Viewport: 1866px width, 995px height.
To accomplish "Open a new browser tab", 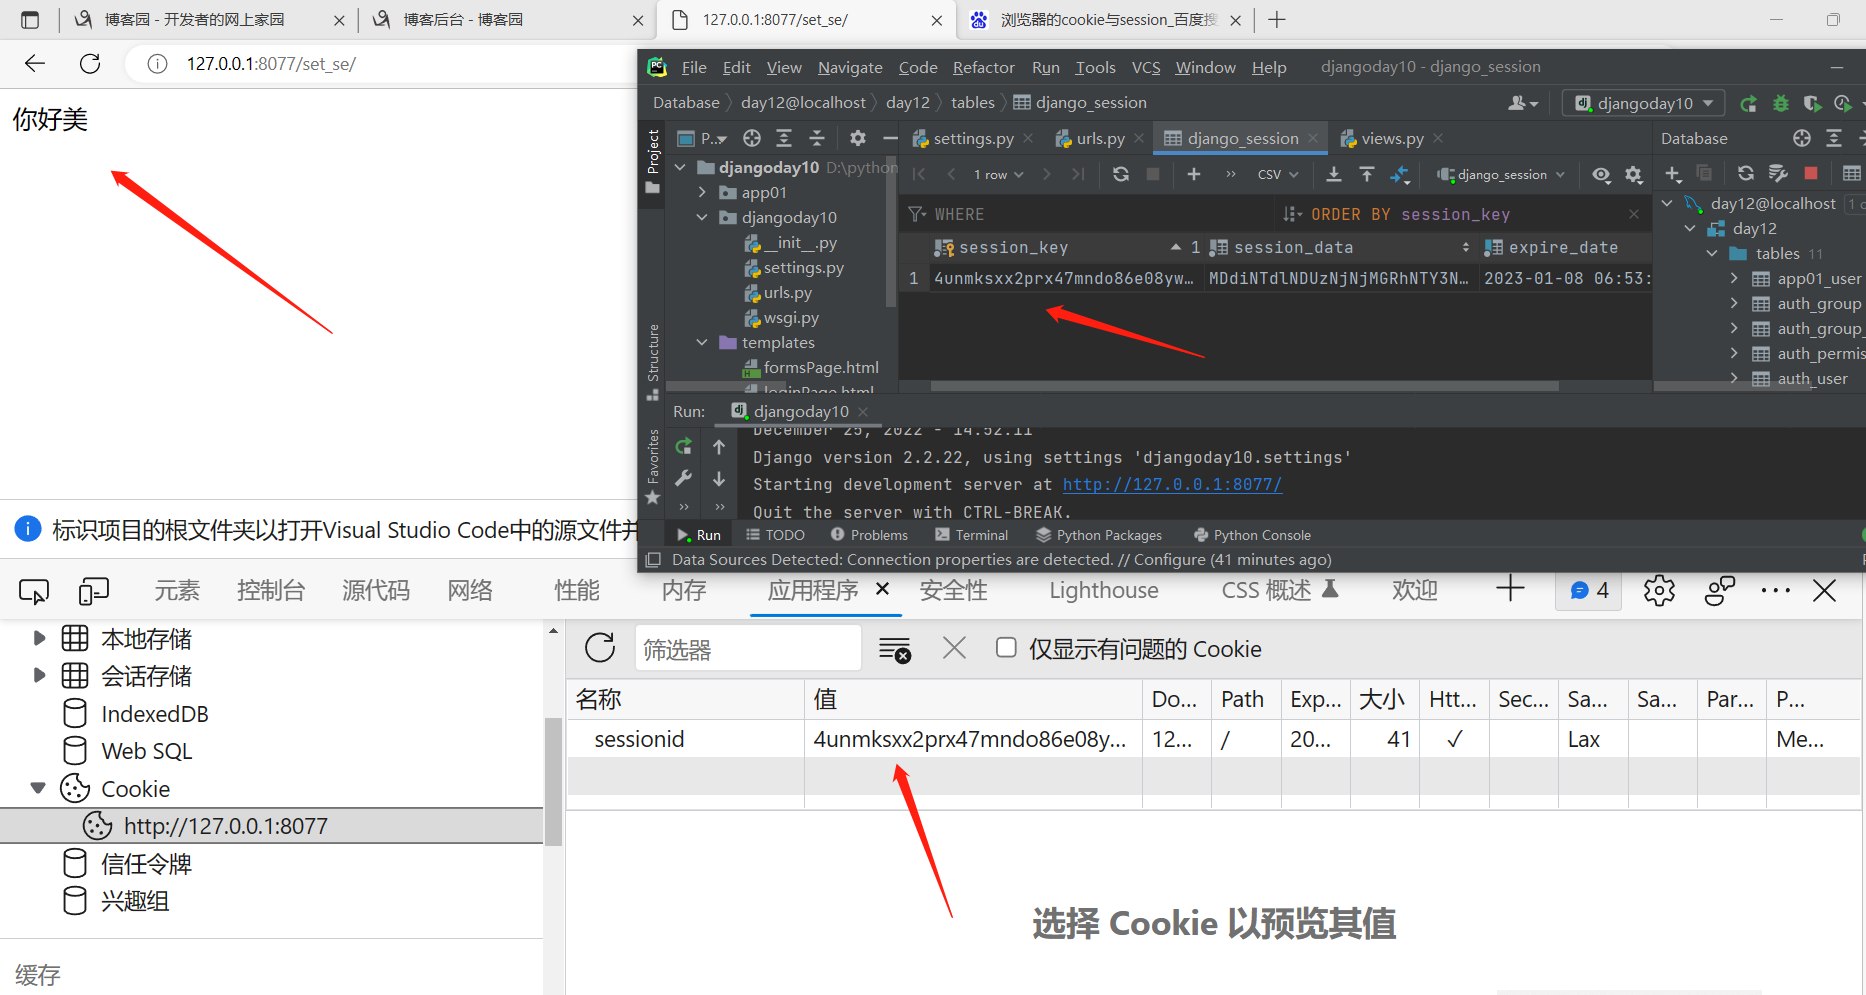I will click(1277, 19).
